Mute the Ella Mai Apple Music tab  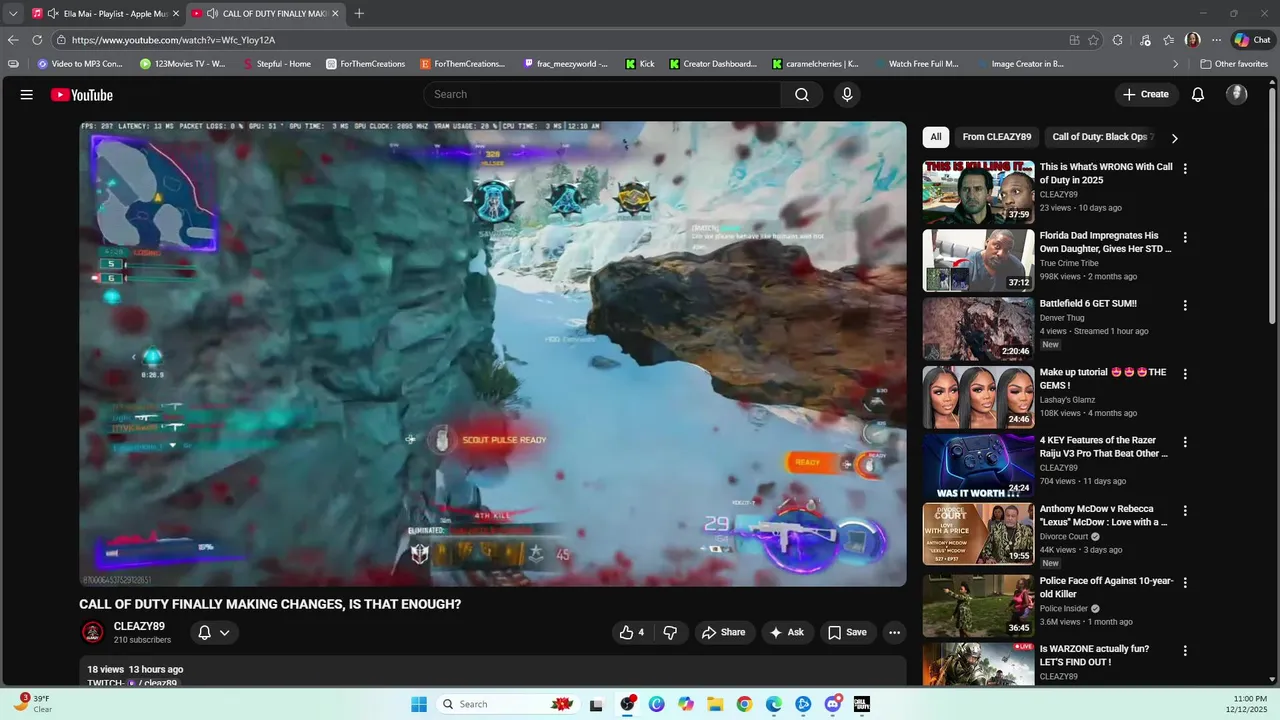point(52,14)
